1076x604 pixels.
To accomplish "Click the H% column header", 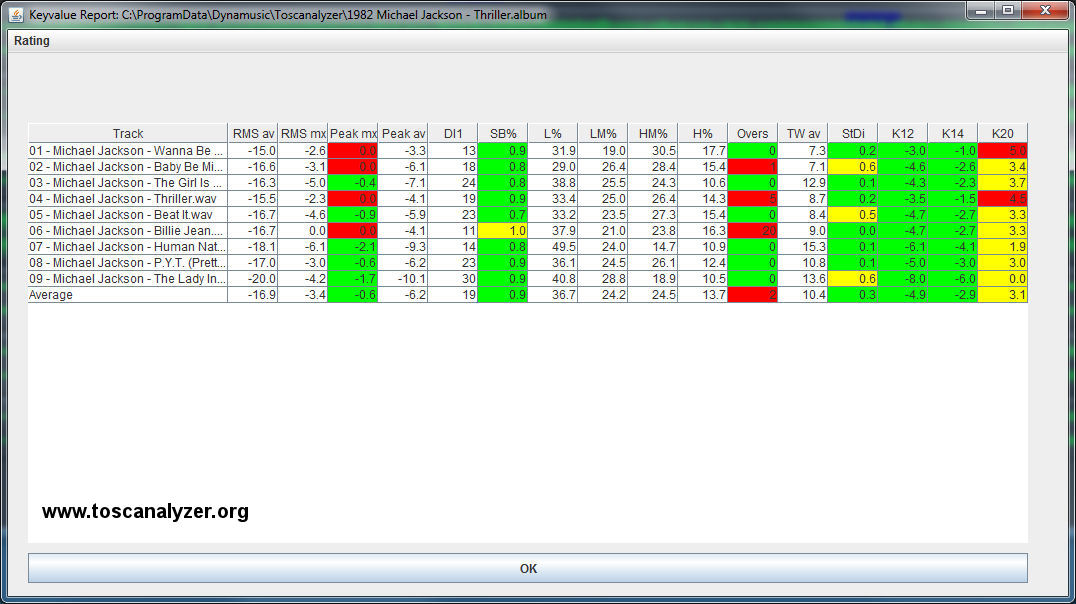I will click(x=703, y=134).
